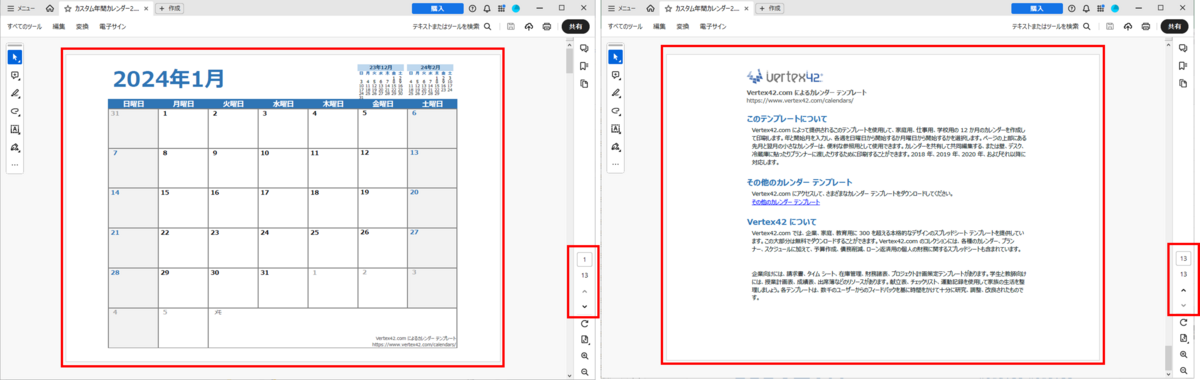The height and width of the screenshot is (380, 1200).
Task: Expand more tools ellipsis in left window
Action: point(15,164)
